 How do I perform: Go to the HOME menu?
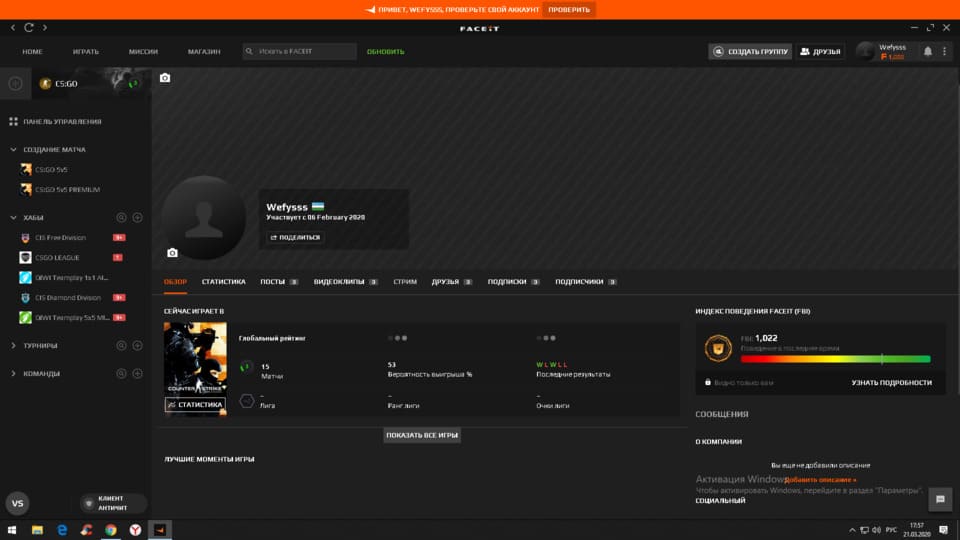pyautogui.click(x=32, y=51)
